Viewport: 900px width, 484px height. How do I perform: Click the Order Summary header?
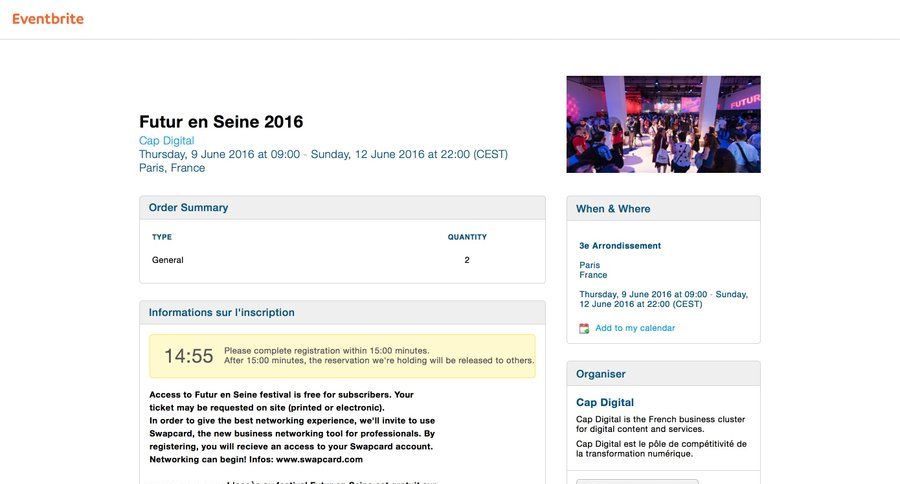(x=342, y=208)
